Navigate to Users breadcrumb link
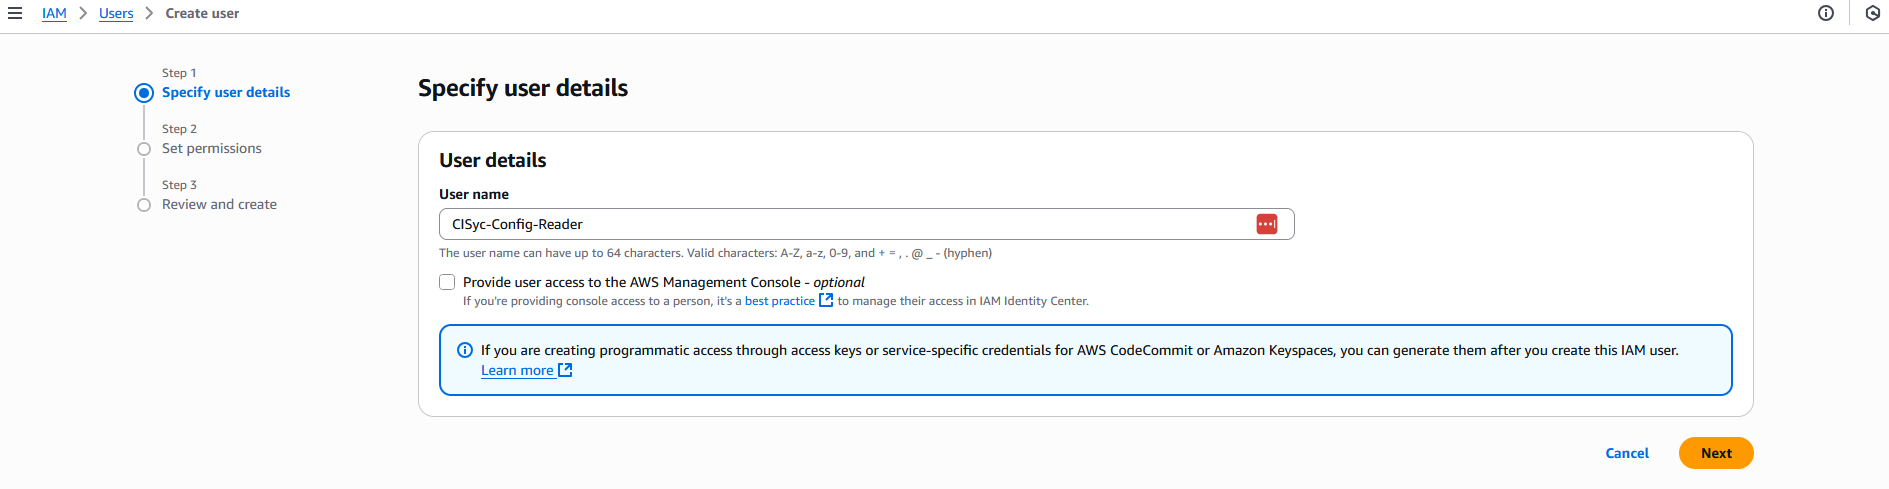Screen dimensions: 1889x489 pos(116,13)
